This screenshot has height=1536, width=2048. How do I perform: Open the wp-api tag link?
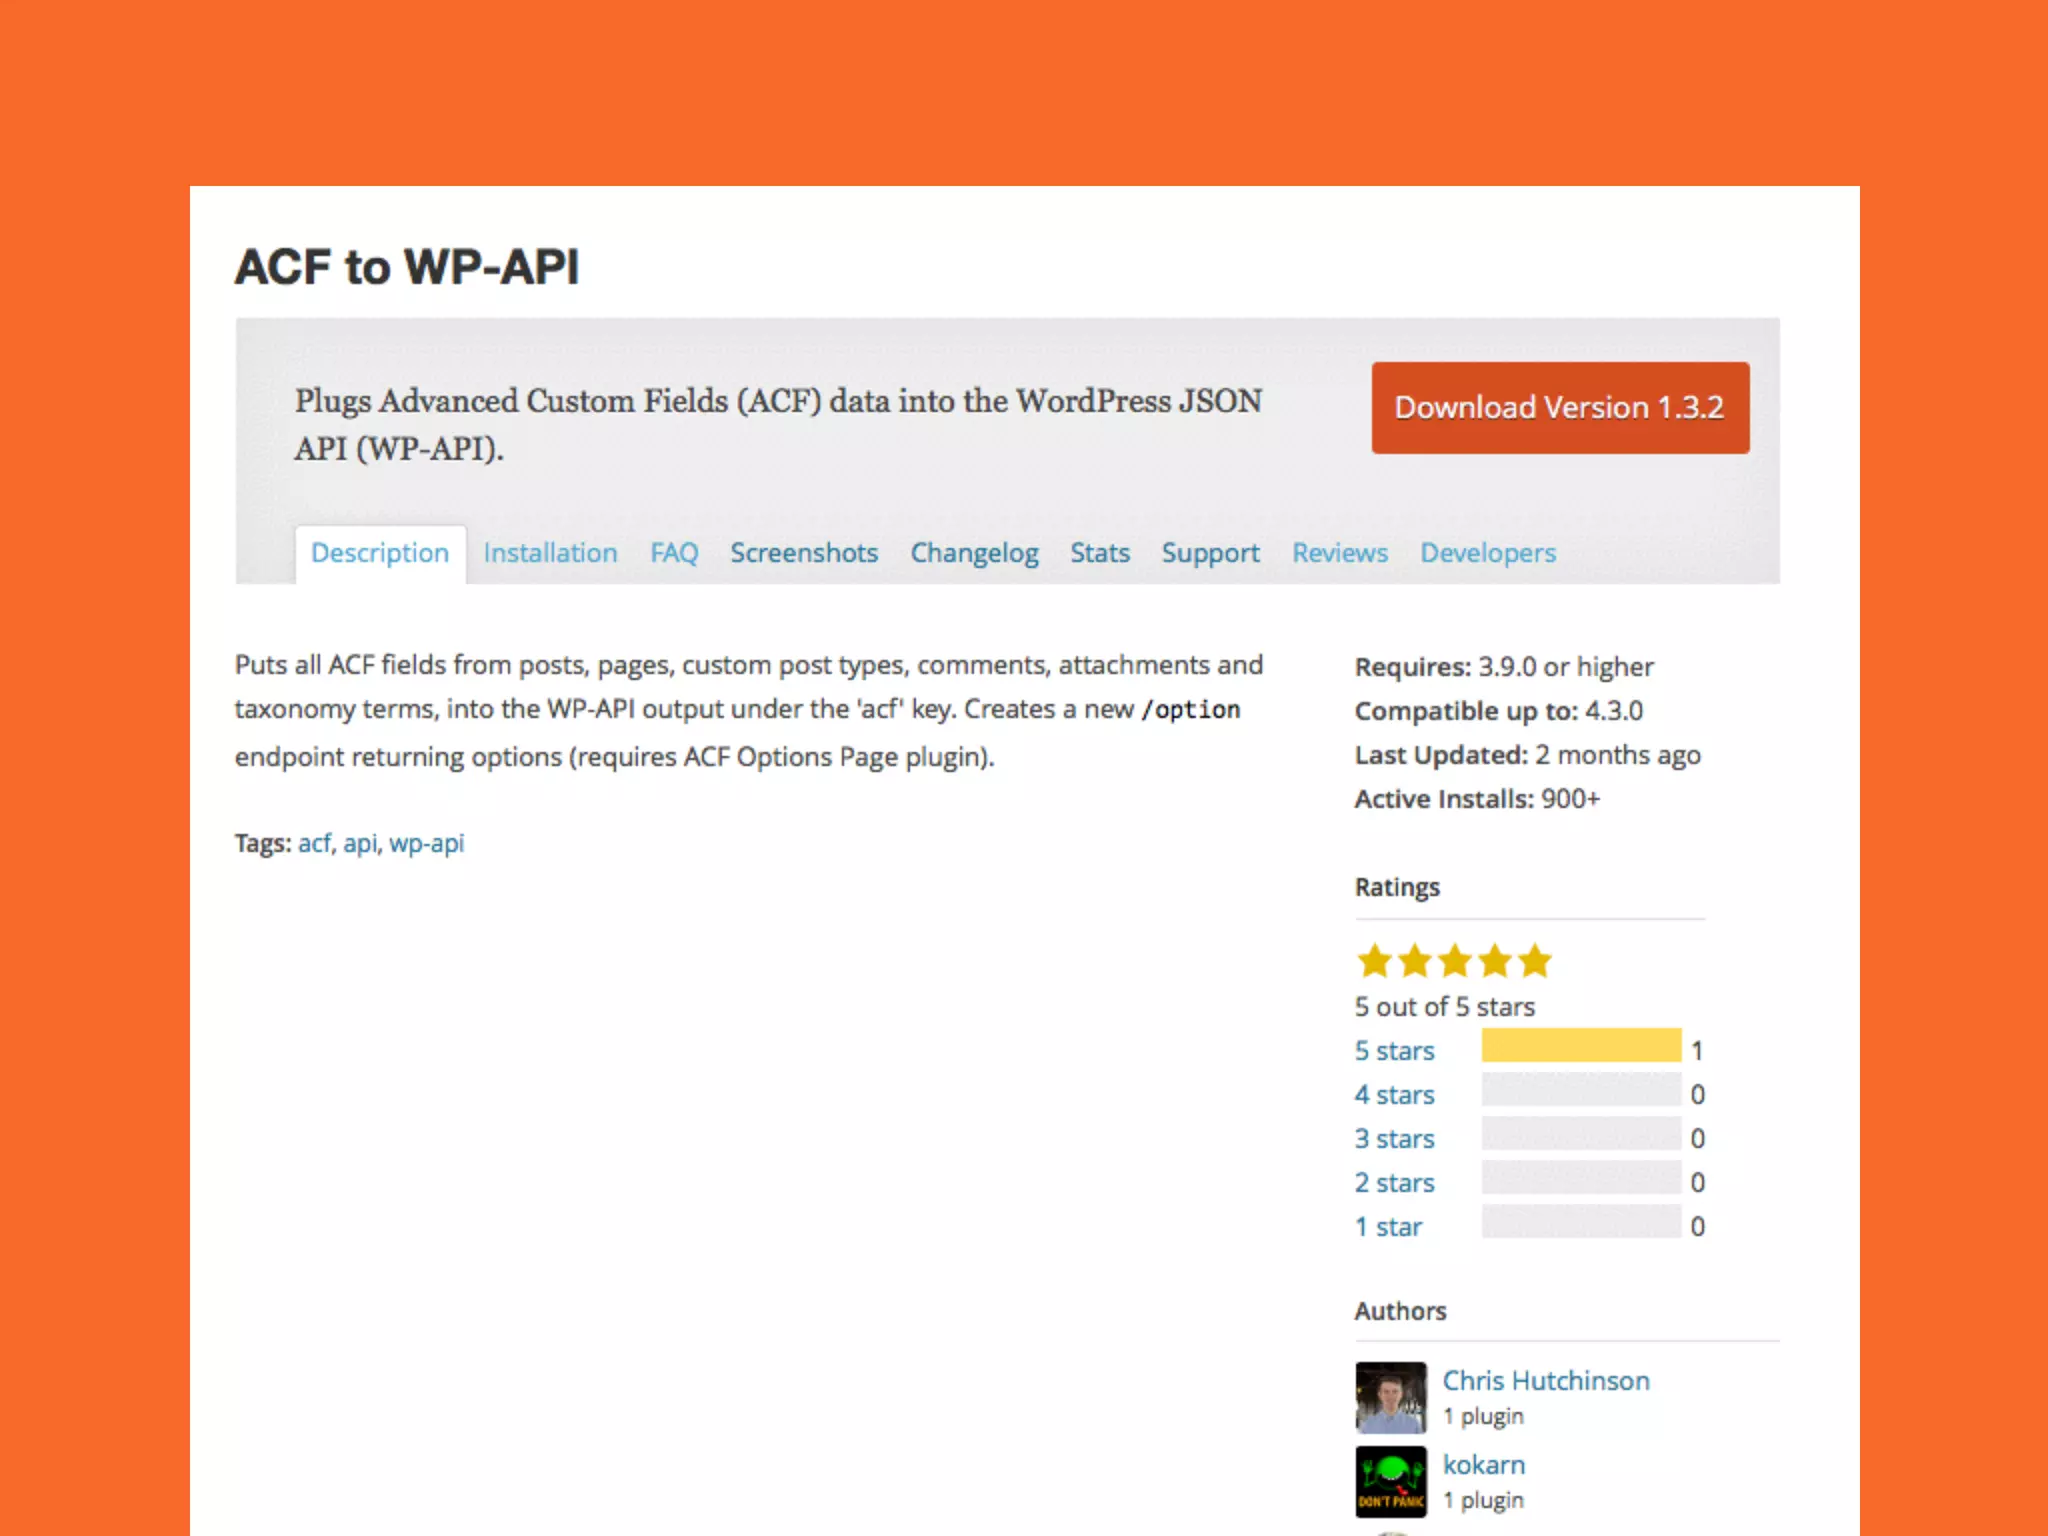pos(426,843)
